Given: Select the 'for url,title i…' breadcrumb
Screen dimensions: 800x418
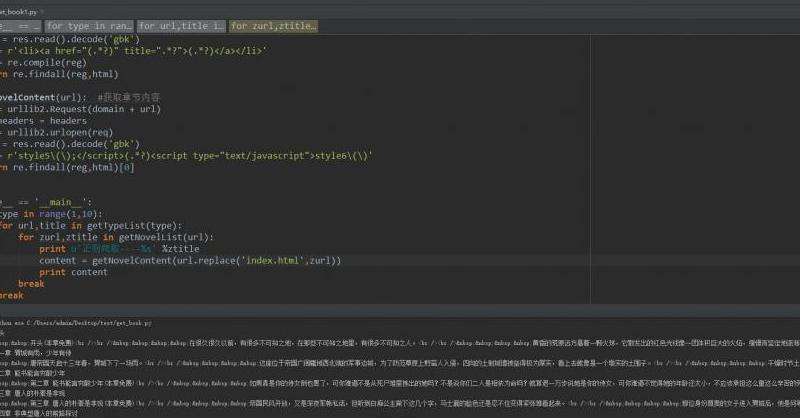Looking at the screenshot, I should (x=181, y=26).
